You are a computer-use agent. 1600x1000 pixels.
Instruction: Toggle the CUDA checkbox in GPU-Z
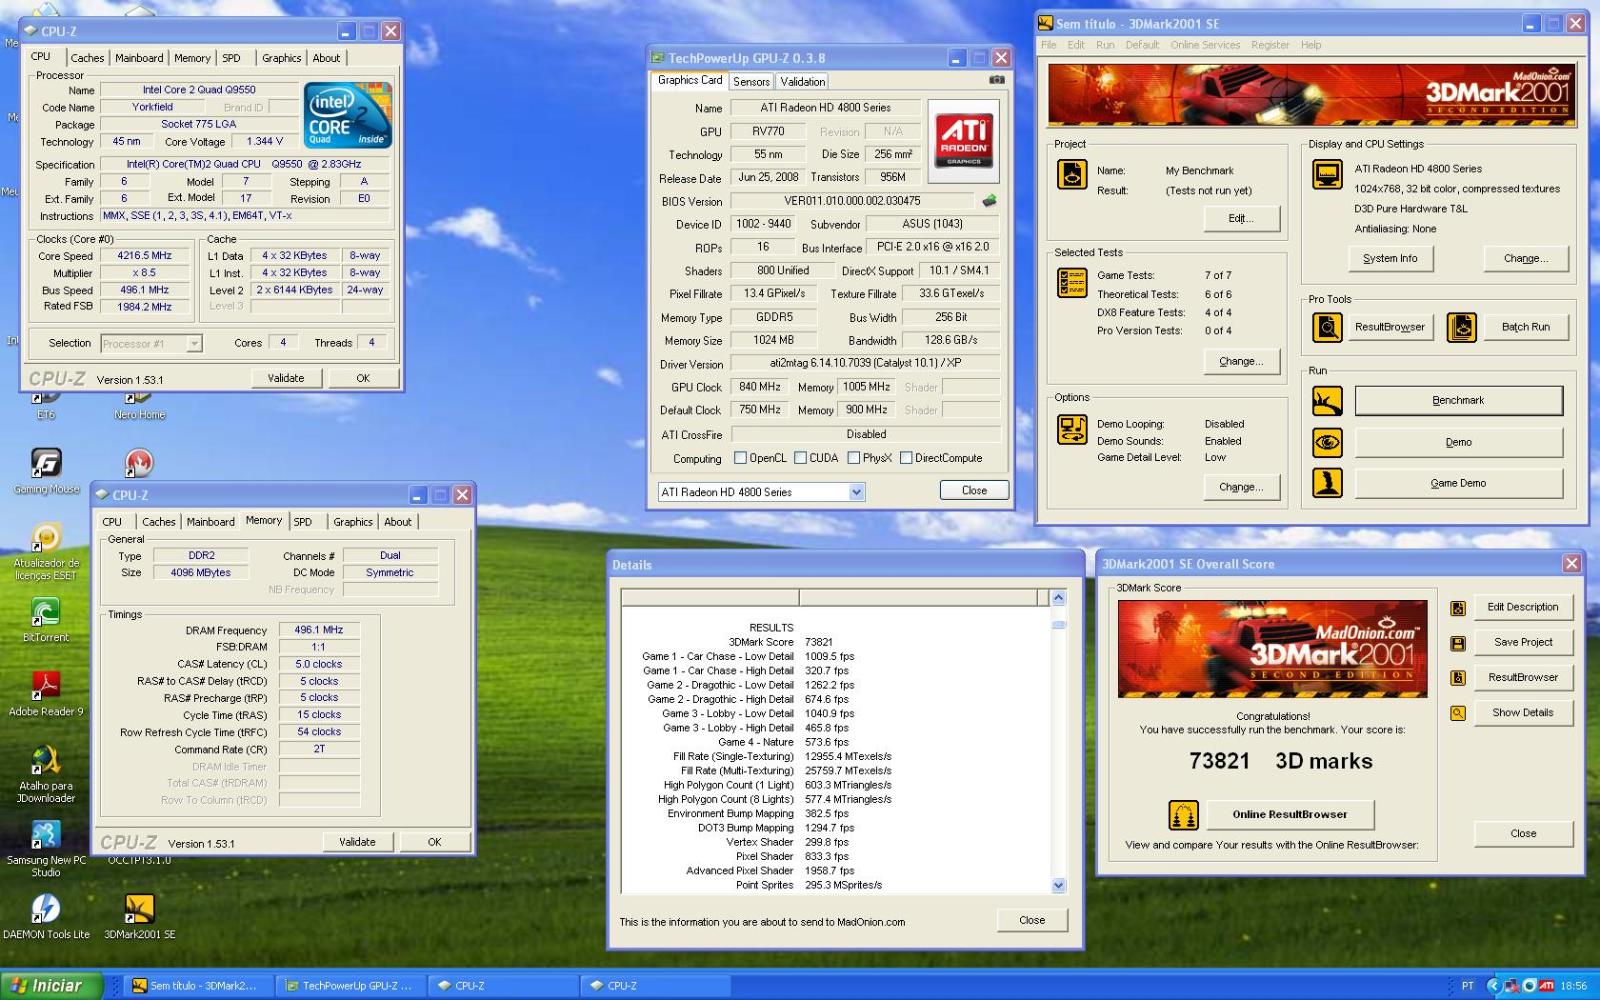pos(800,458)
